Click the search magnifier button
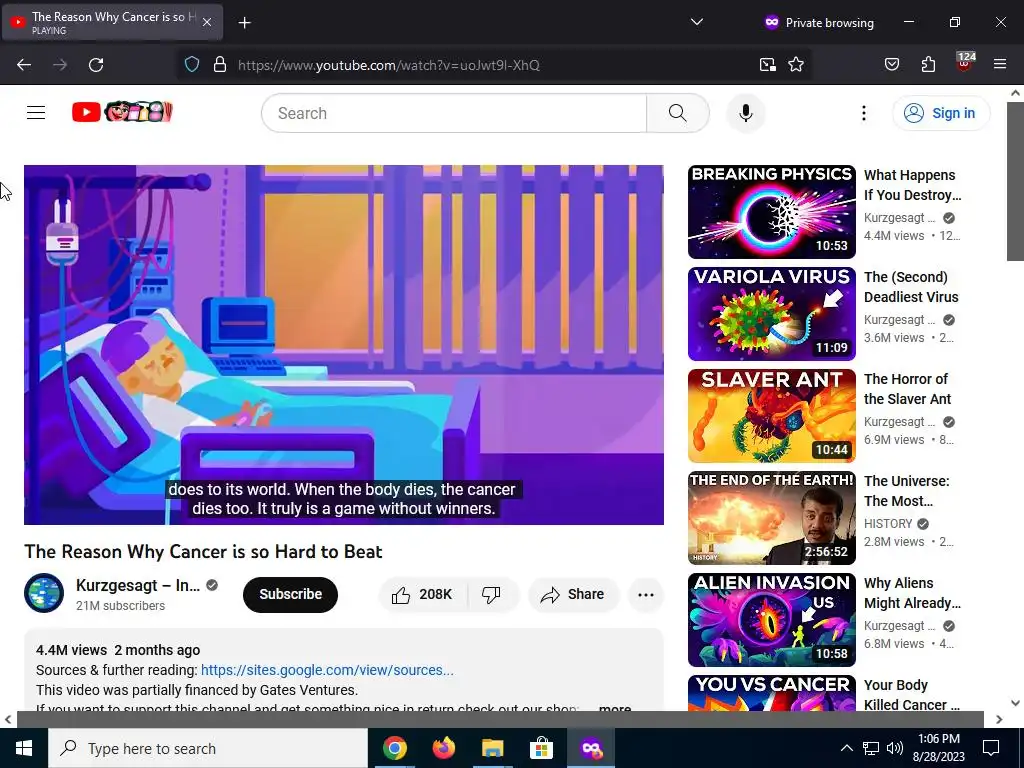Viewport: 1024px width, 768px height. coord(678,113)
